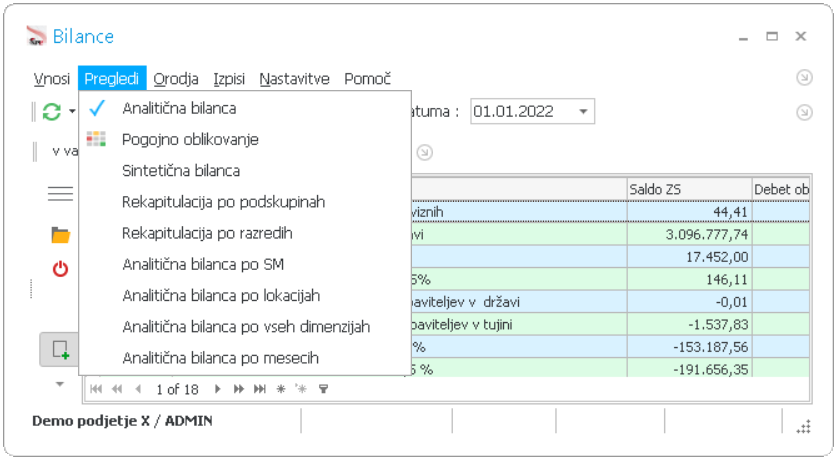Choose Analitična bilanca po SM
The width and height of the screenshot is (836, 460).
tap(245, 264)
